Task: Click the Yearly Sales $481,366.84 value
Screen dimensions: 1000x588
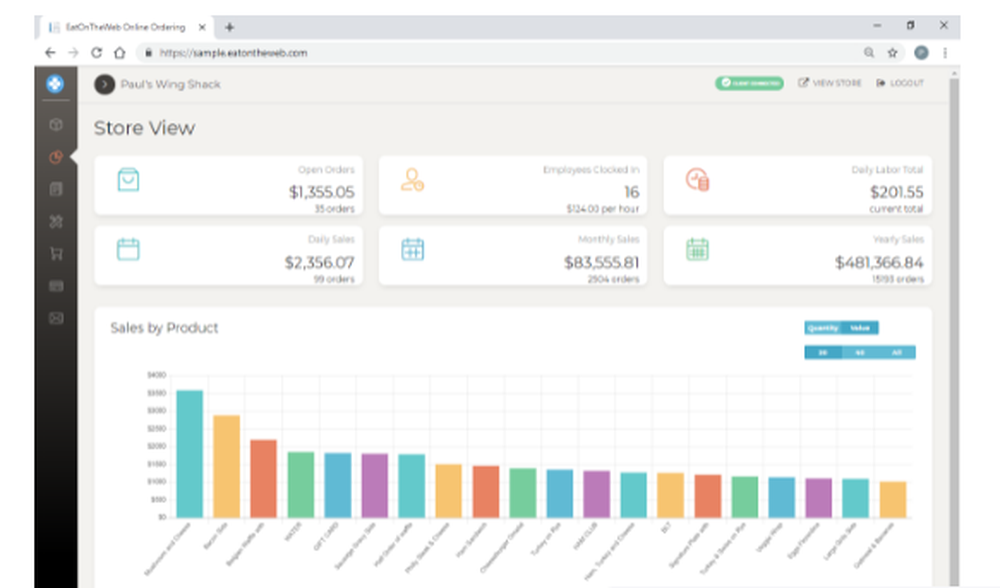Action: click(879, 262)
